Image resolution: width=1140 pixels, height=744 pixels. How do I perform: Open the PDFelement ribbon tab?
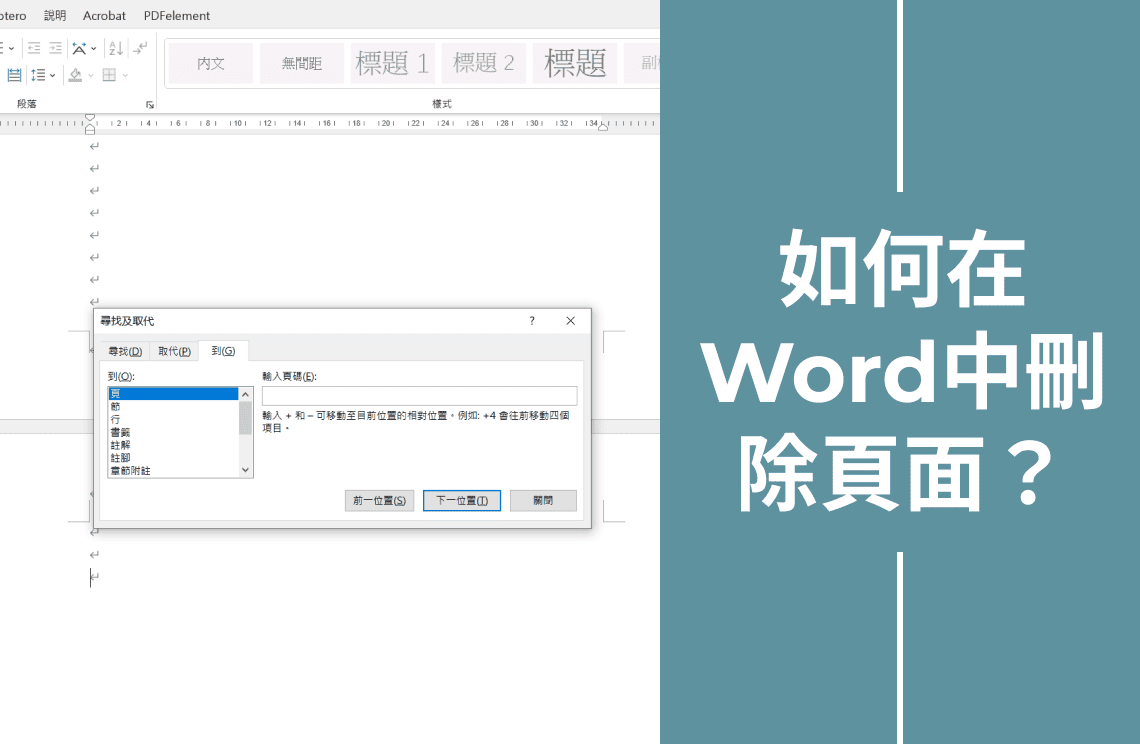[177, 15]
